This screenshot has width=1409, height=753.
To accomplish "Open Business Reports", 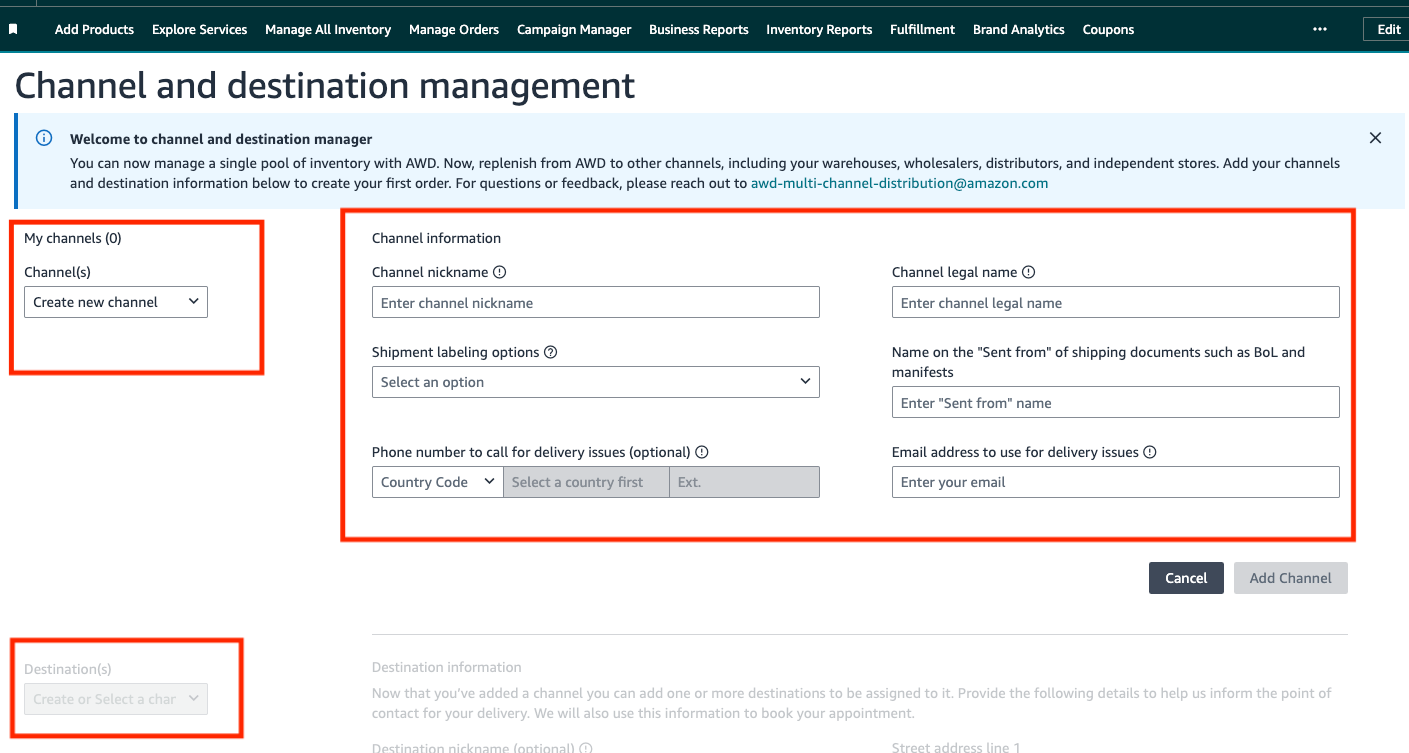I will click(x=699, y=30).
